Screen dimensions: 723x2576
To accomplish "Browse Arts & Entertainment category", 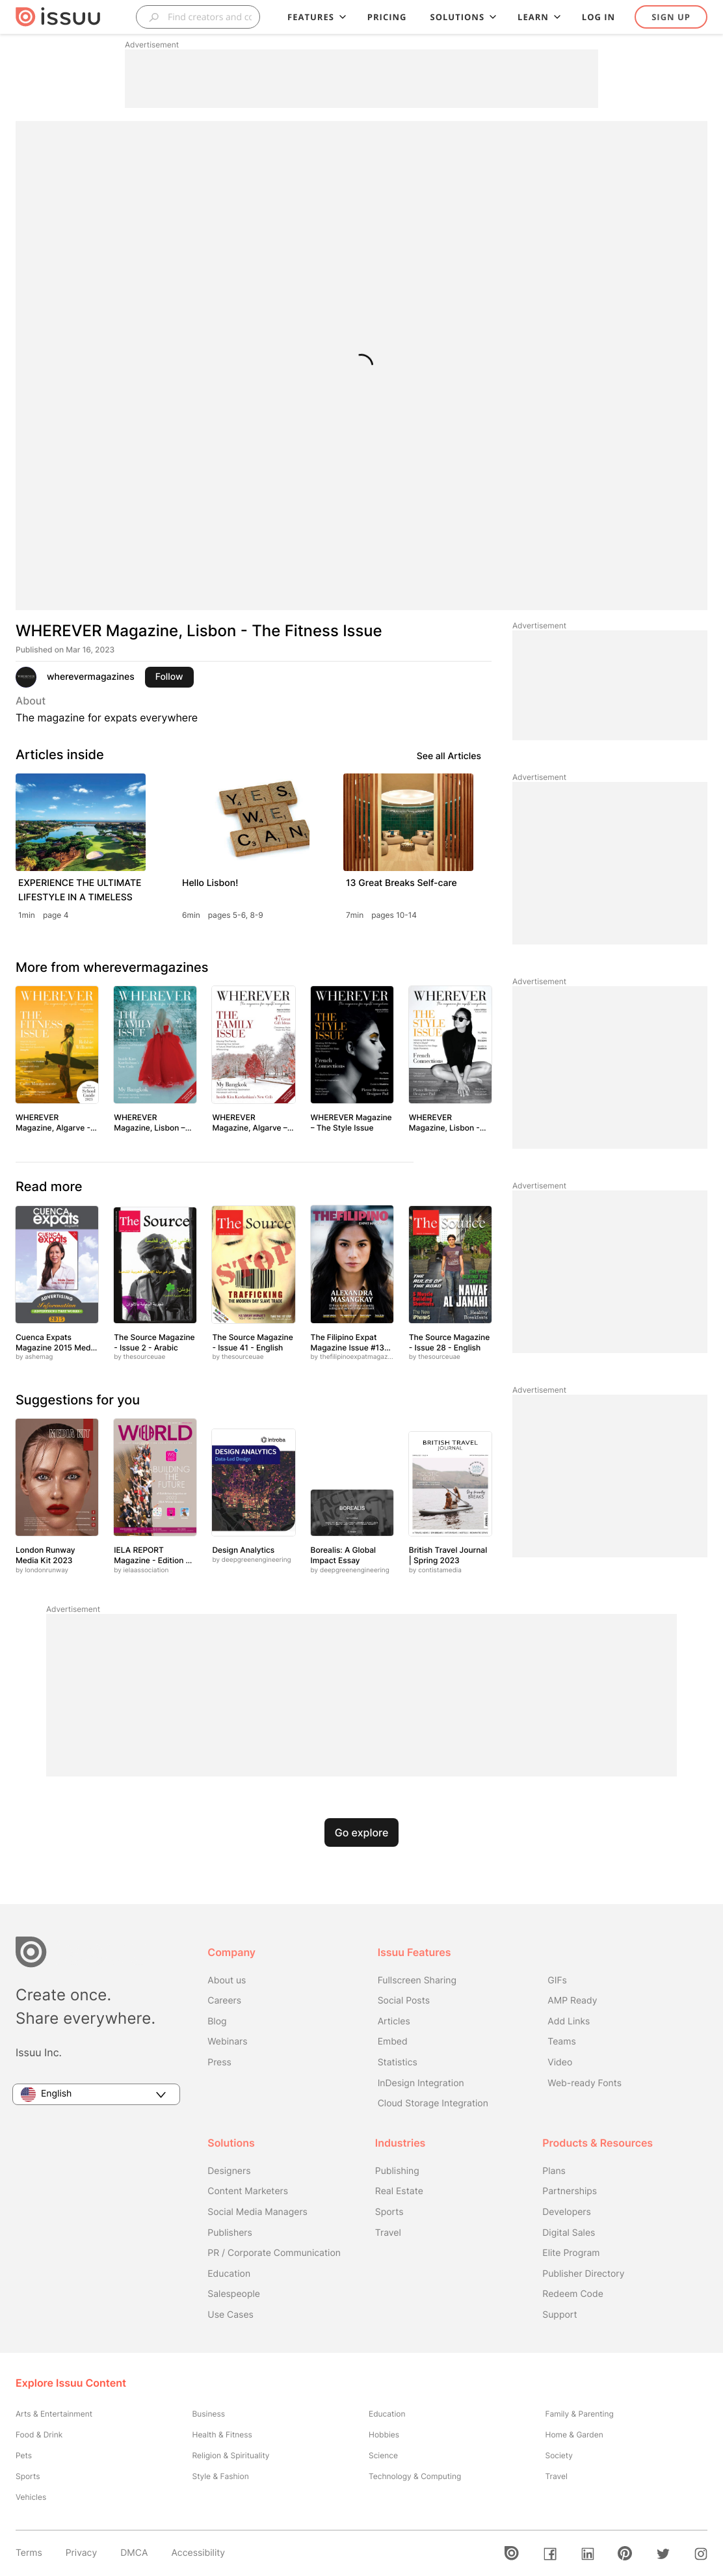I will tap(54, 2414).
